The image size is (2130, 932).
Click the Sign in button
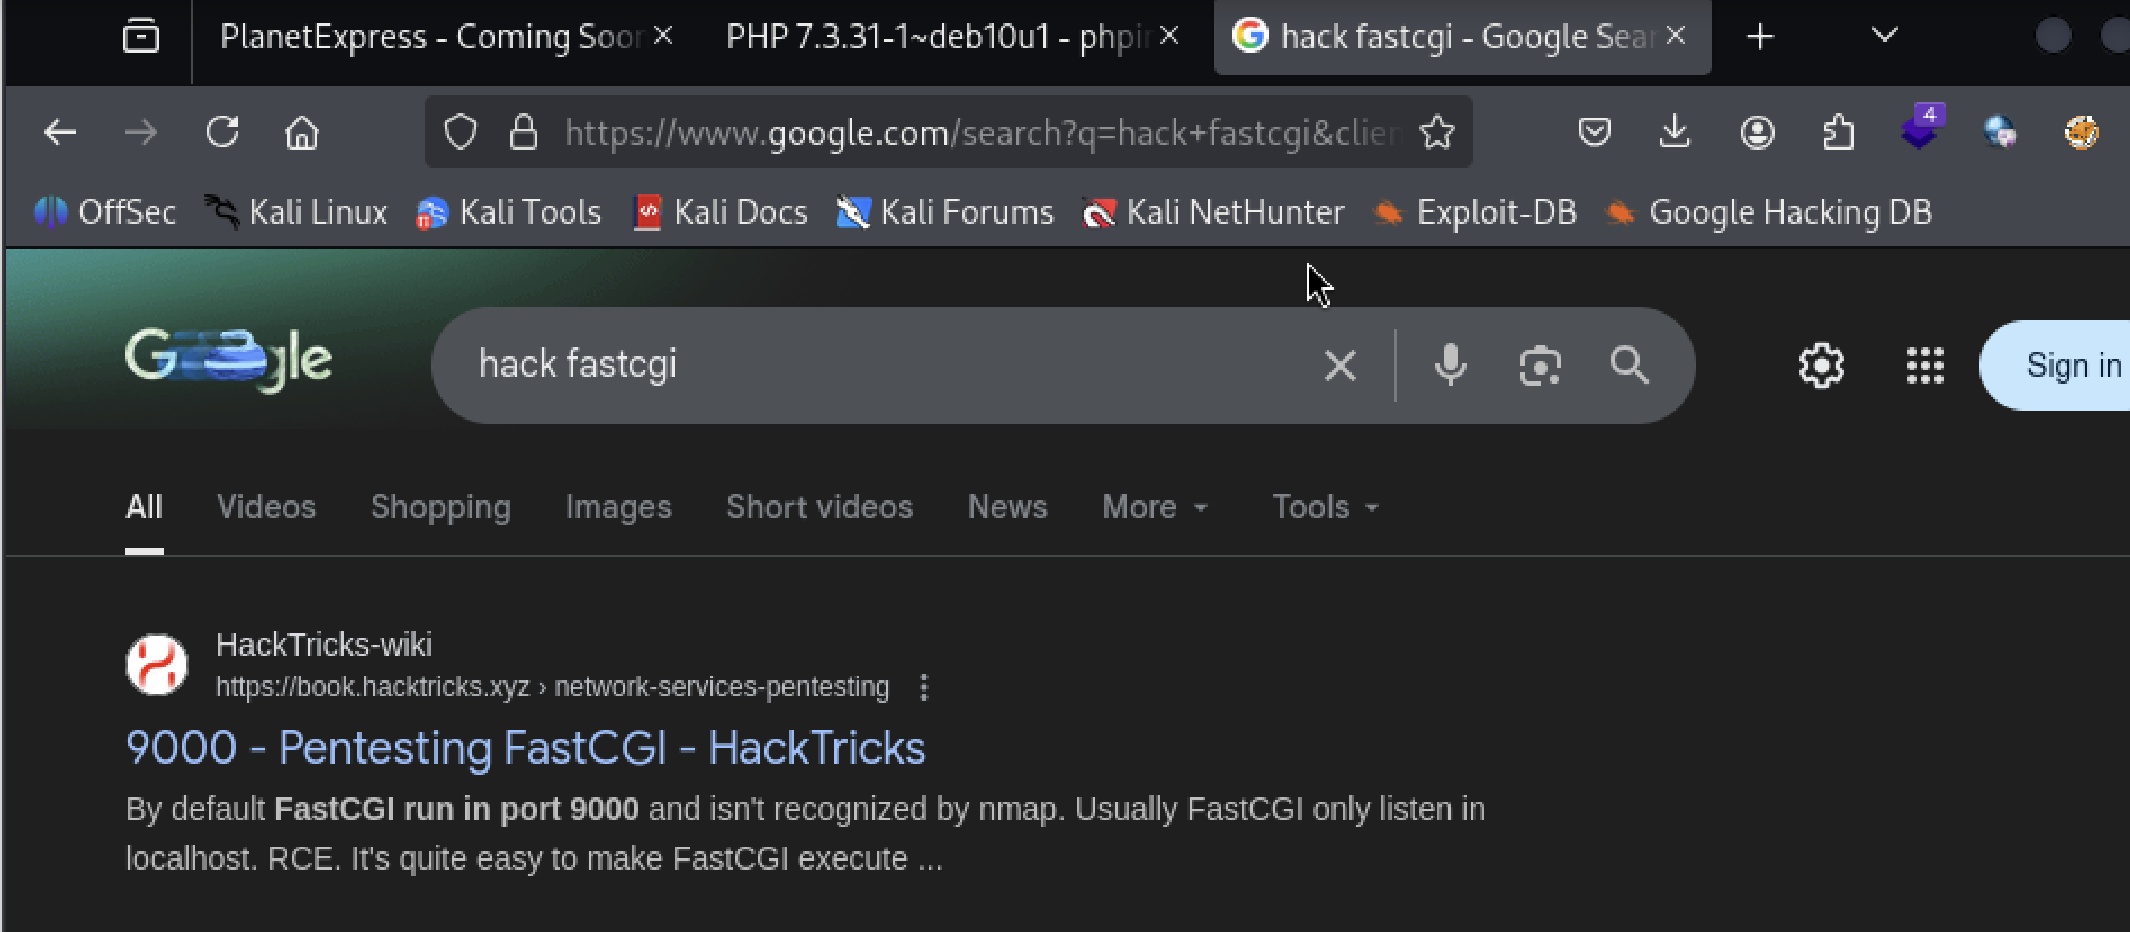[2072, 366]
